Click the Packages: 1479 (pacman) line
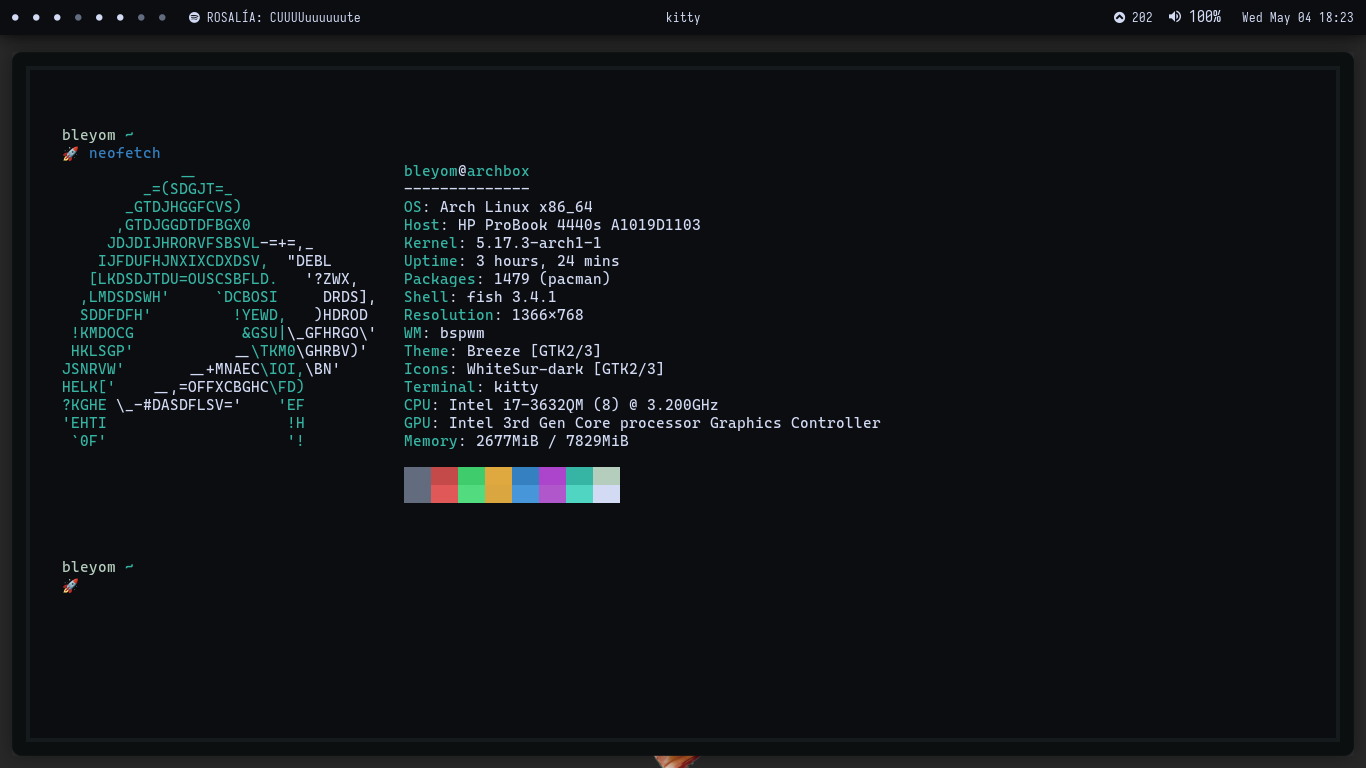This screenshot has width=1366, height=768. point(507,279)
